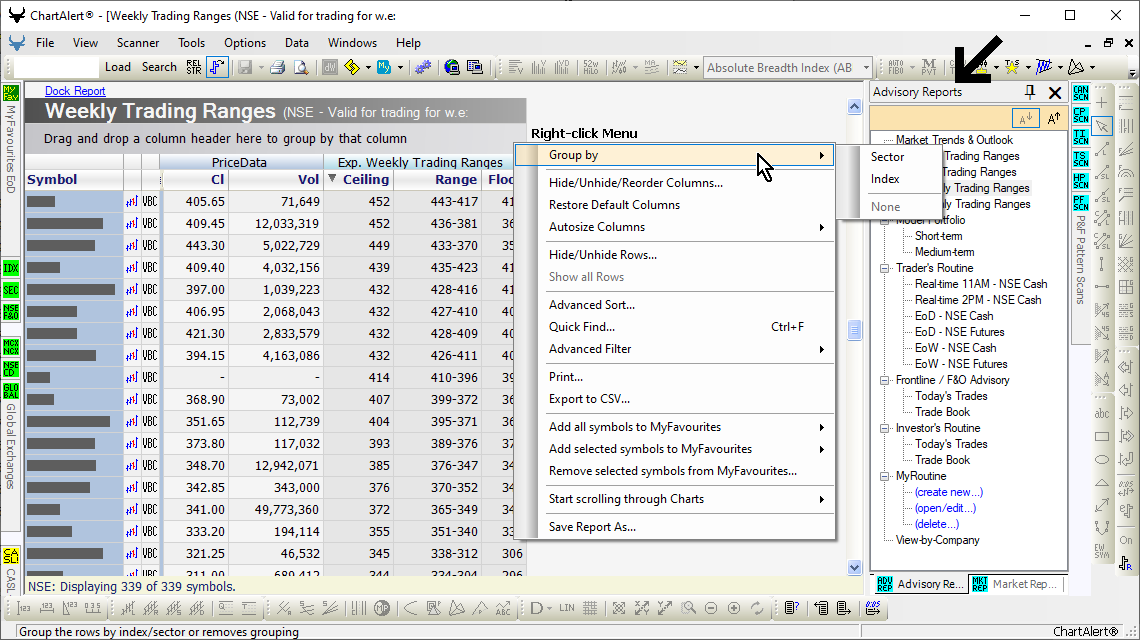
Task: Expand the Group by submenu arrow
Action: pos(822,155)
